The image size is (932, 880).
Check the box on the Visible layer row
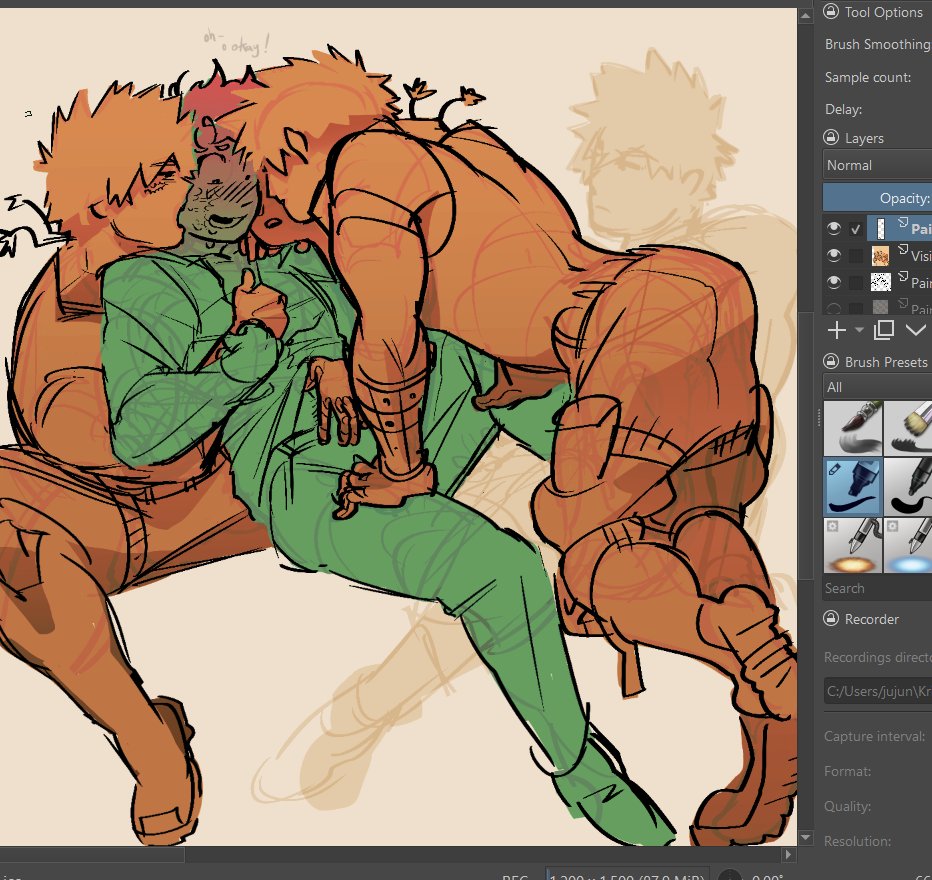pyautogui.click(x=855, y=256)
